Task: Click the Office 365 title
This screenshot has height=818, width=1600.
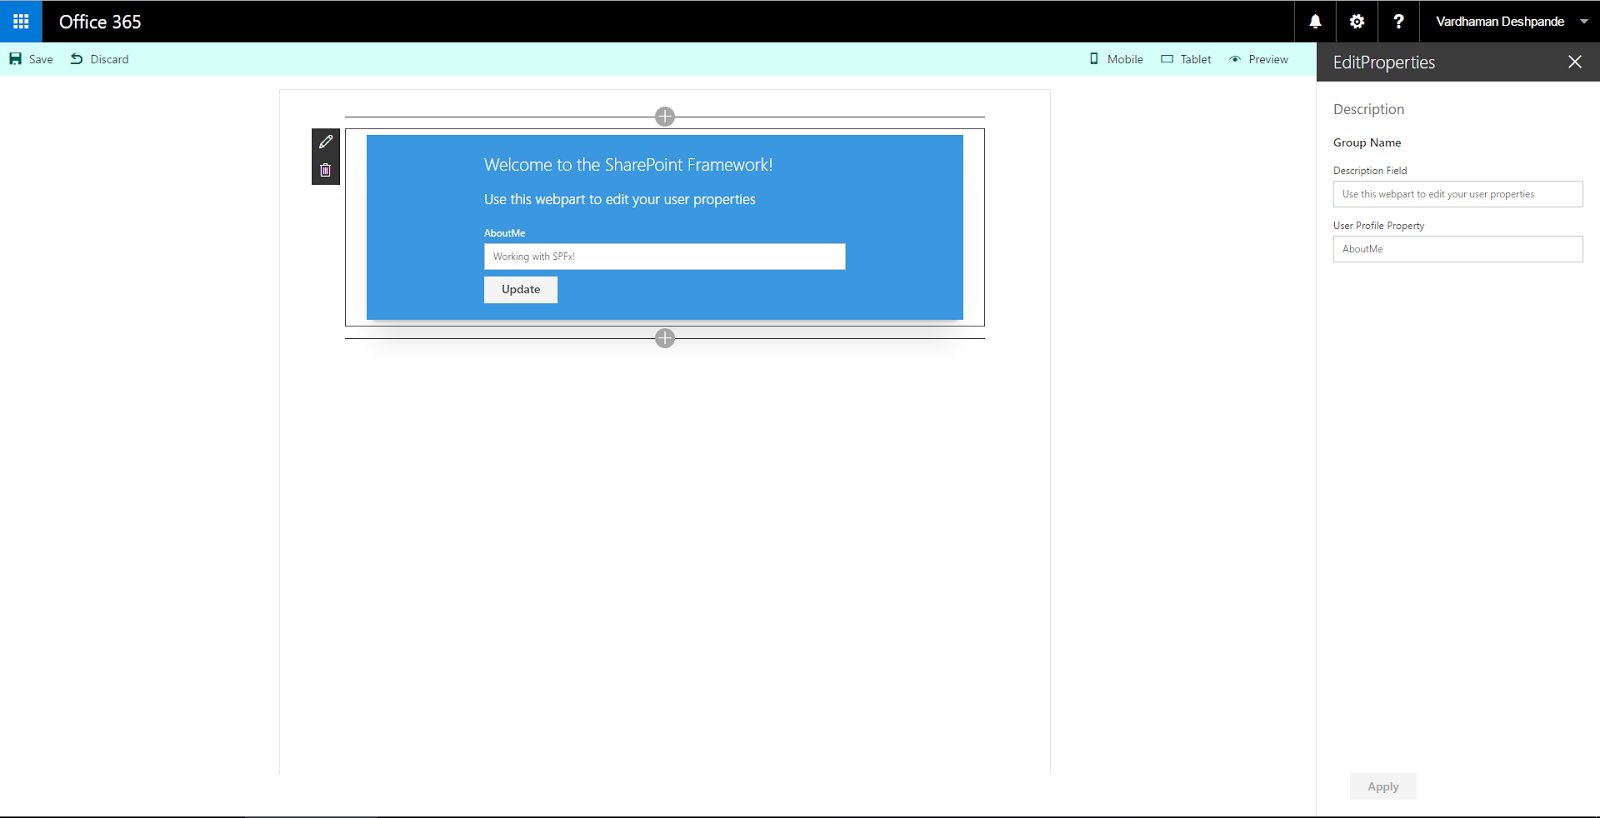Action: pos(100,22)
